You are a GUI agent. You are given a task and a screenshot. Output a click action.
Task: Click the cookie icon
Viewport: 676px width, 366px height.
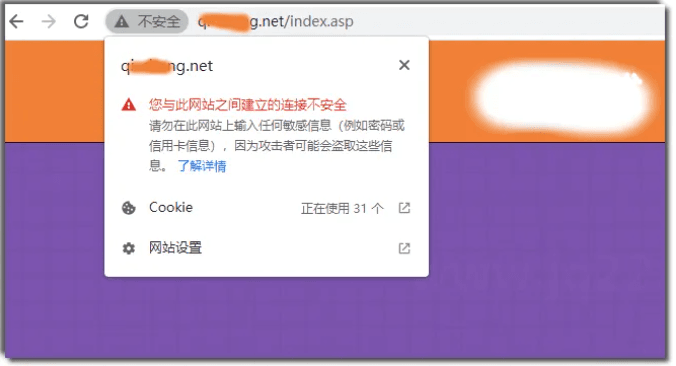point(128,208)
